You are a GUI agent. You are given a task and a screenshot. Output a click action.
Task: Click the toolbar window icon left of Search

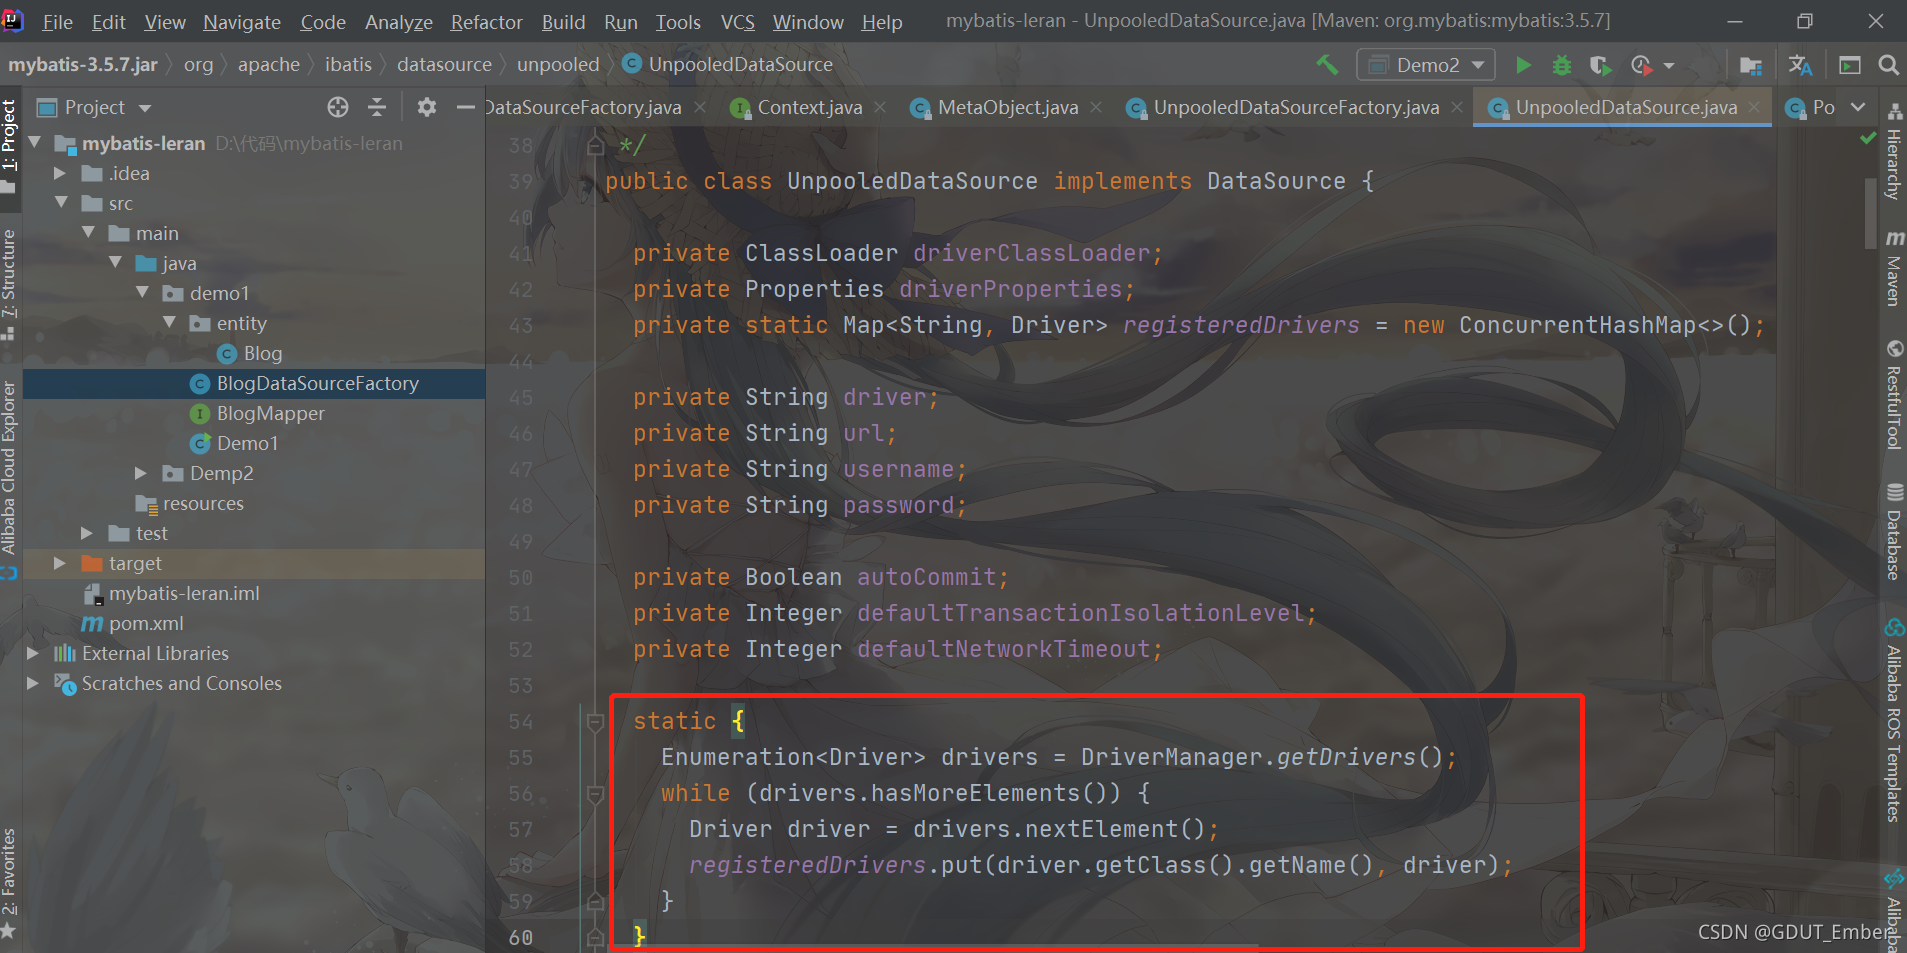(1850, 65)
